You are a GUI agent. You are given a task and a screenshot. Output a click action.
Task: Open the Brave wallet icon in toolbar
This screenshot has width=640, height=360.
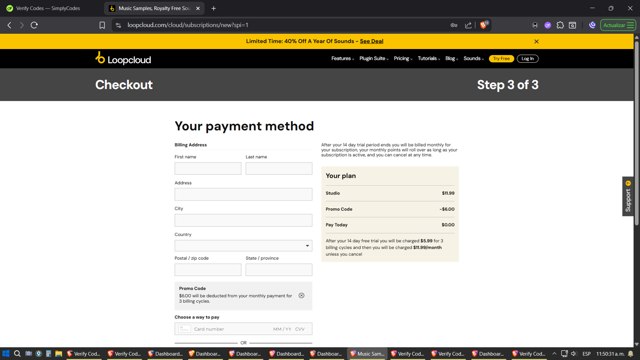pyautogui.click(x=573, y=25)
